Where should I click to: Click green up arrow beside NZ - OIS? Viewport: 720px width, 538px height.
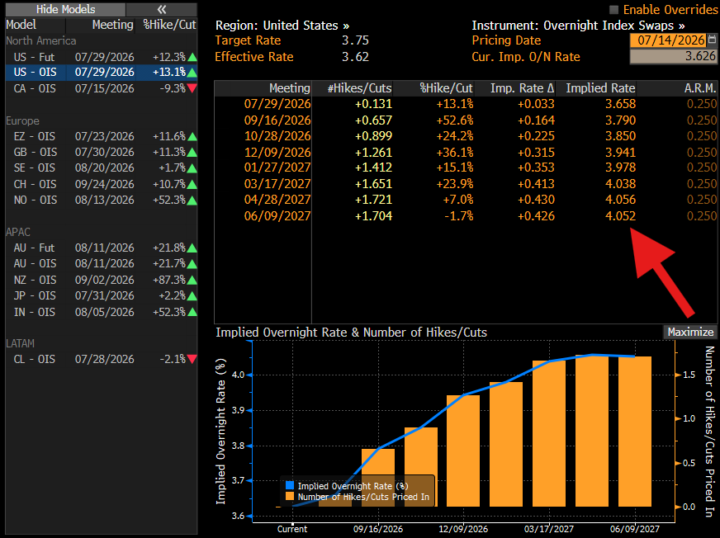pyautogui.click(x=192, y=280)
